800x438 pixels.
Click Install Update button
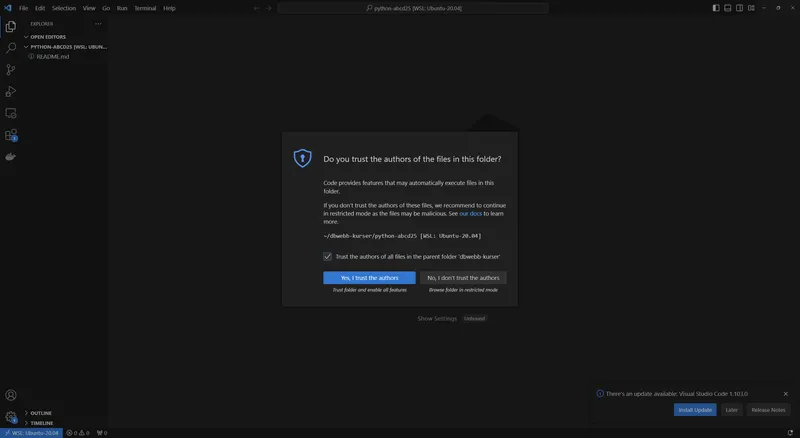pos(695,410)
